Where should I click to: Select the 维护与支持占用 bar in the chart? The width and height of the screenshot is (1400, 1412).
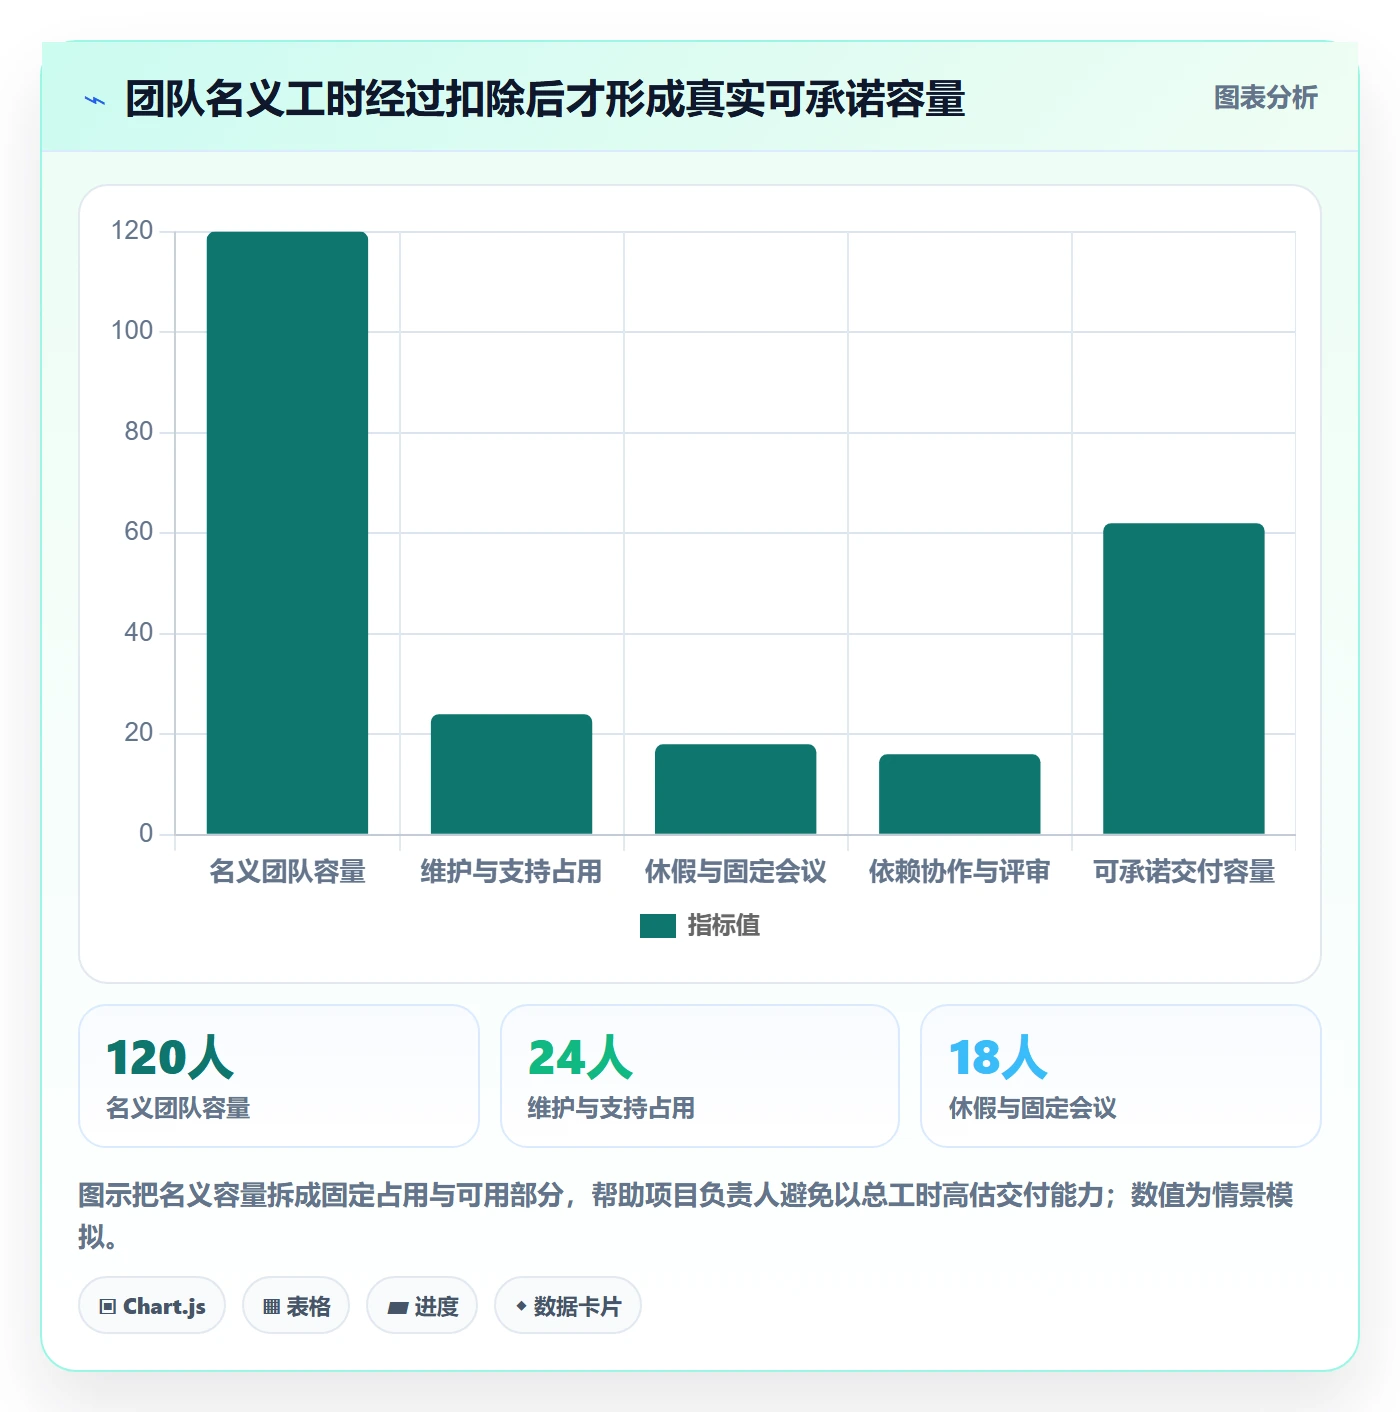click(511, 774)
